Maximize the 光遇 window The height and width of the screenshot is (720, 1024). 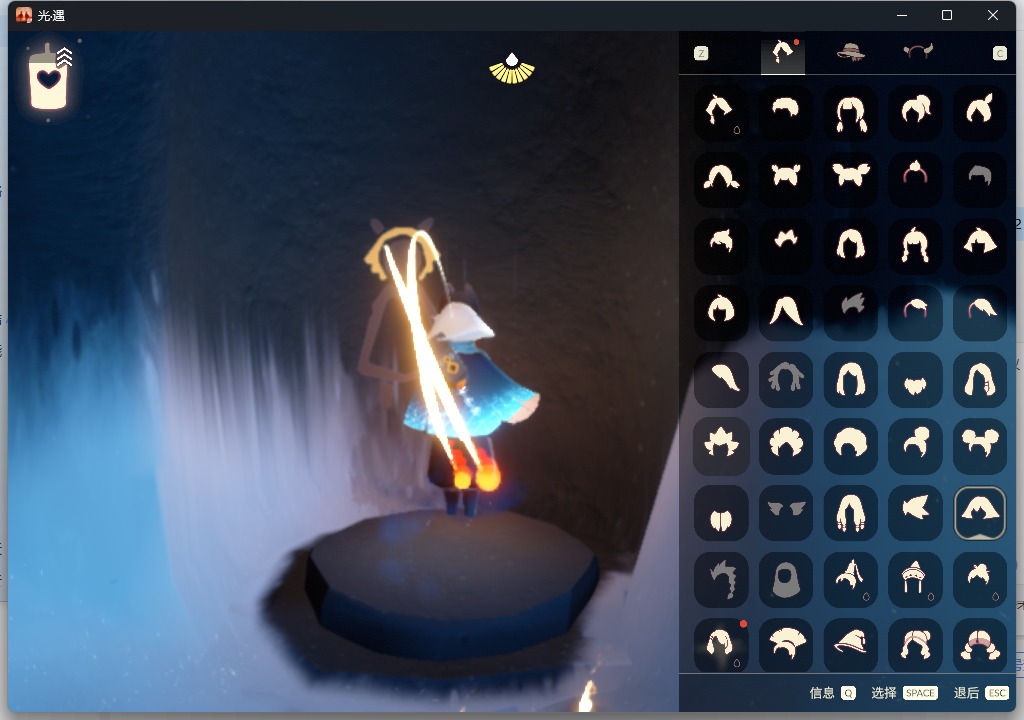(x=946, y=15)
